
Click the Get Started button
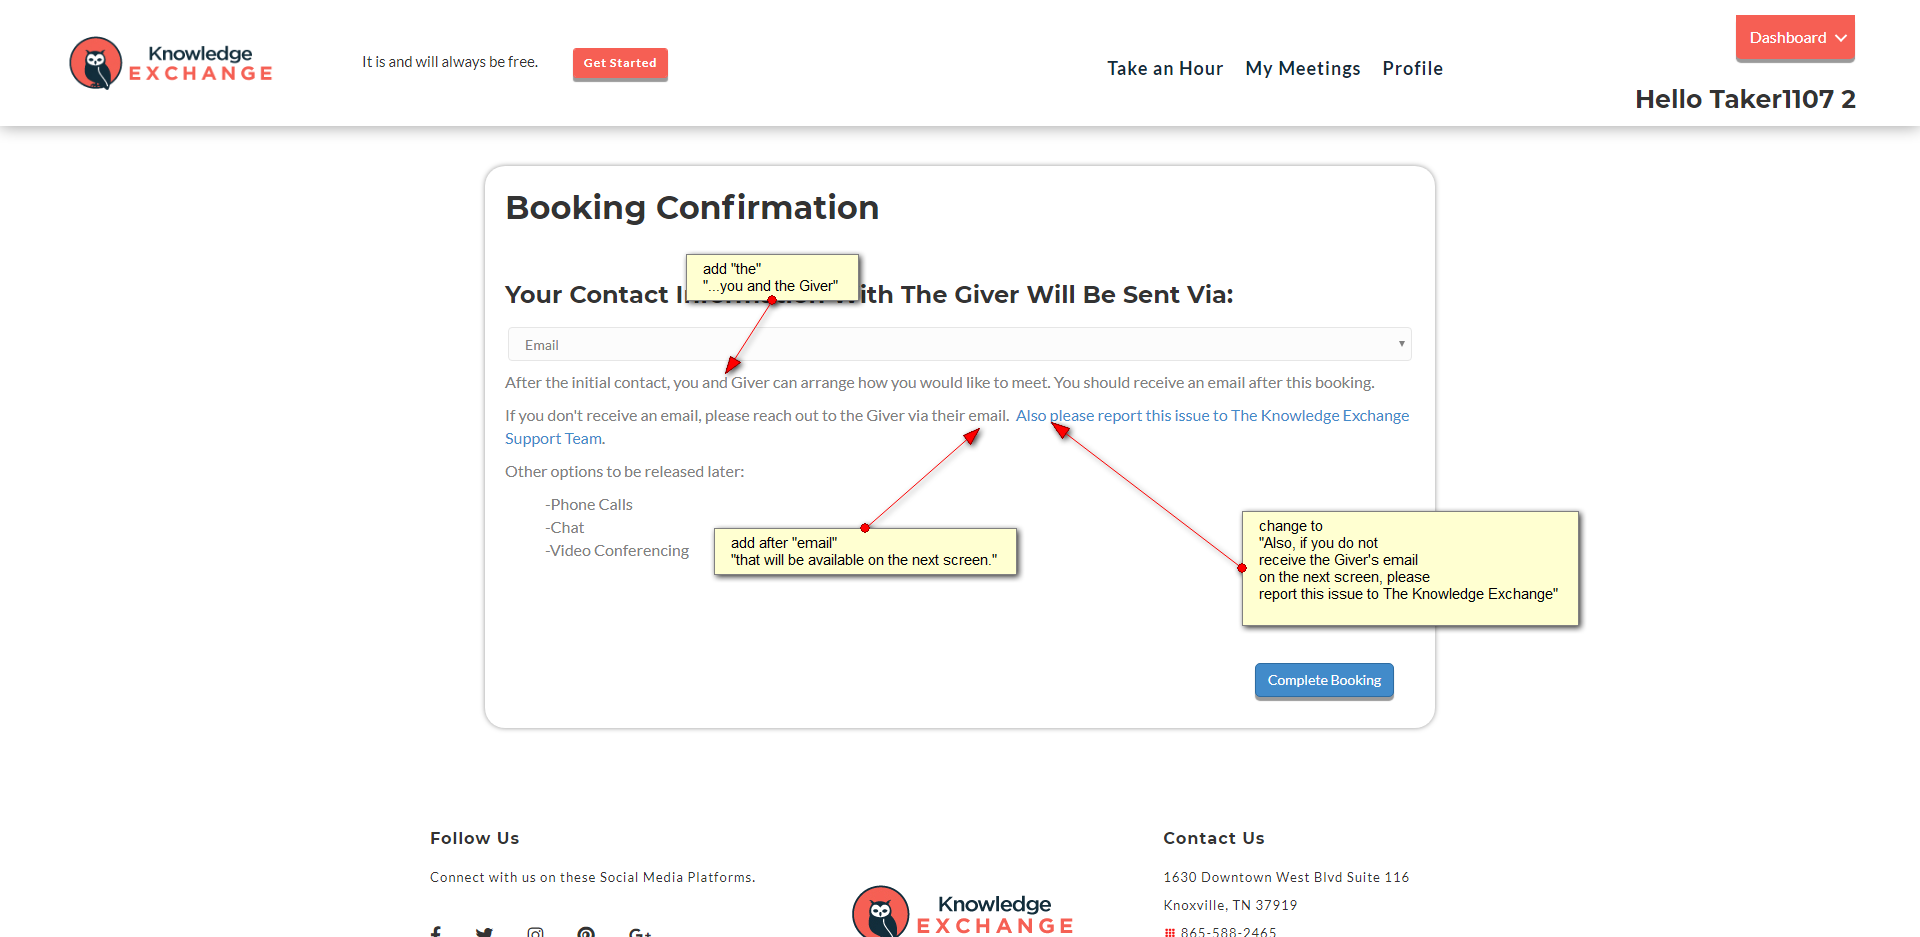[620, 63]
